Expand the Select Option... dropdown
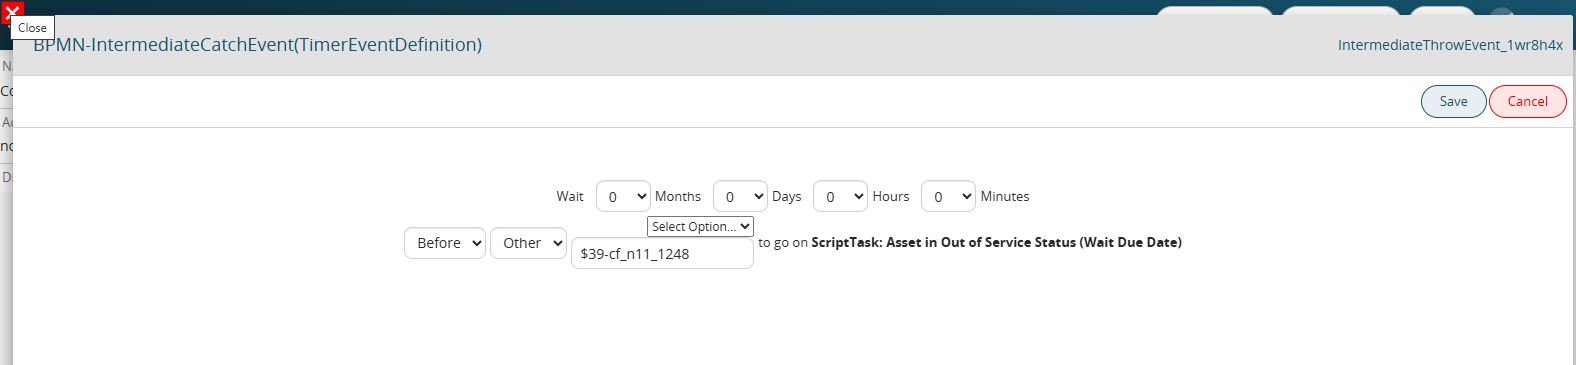The height and width of the screenshot is (365, 1576). click(700, 226)
